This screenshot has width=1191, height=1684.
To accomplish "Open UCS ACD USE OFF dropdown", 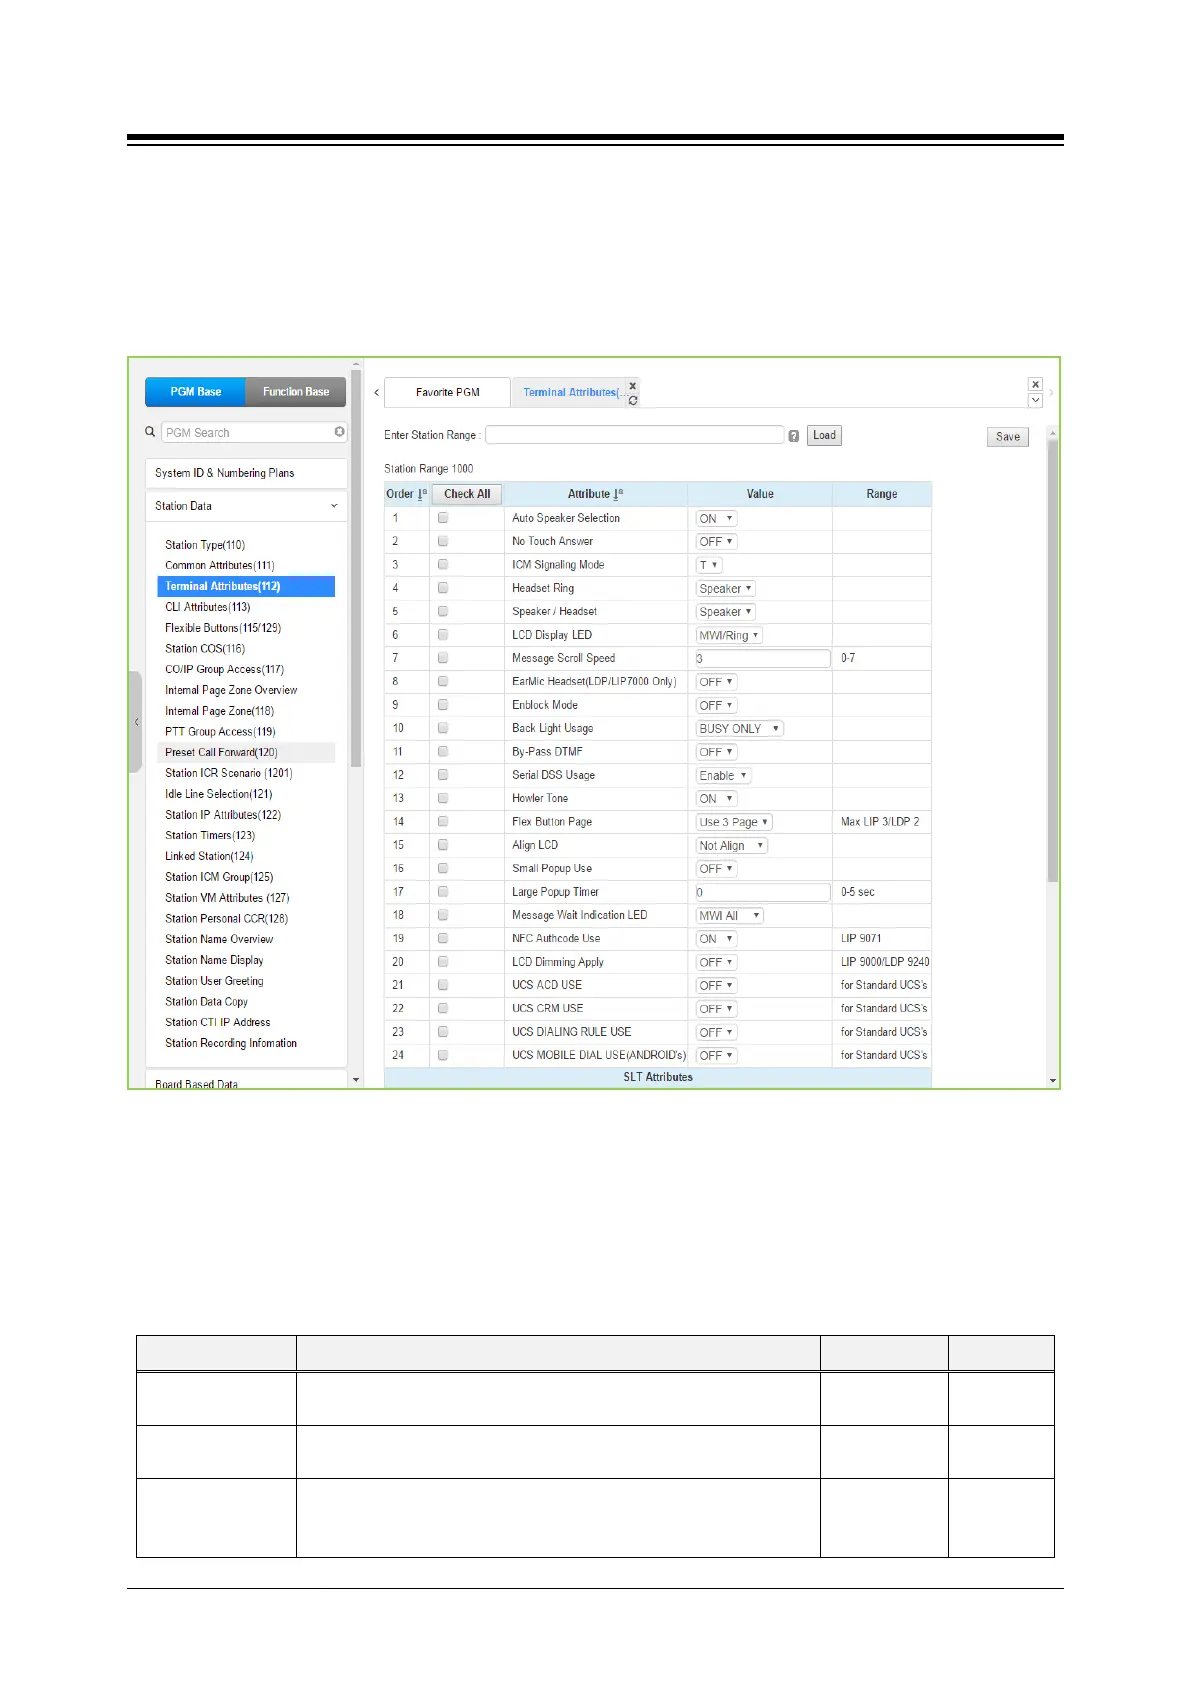I will 716,986.
